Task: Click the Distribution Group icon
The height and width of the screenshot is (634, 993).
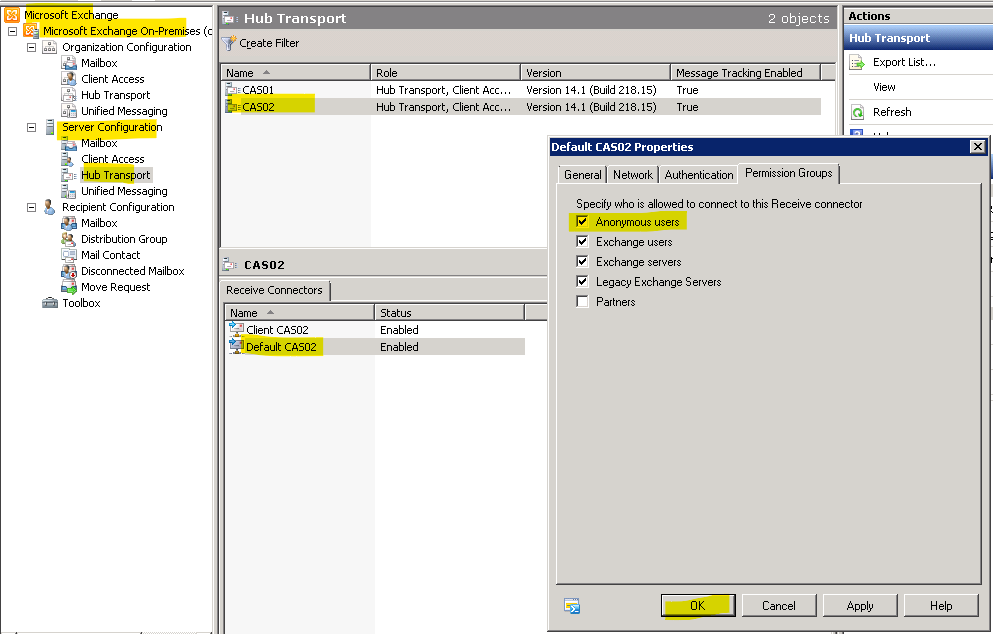Action: click(x=68, y=239)
